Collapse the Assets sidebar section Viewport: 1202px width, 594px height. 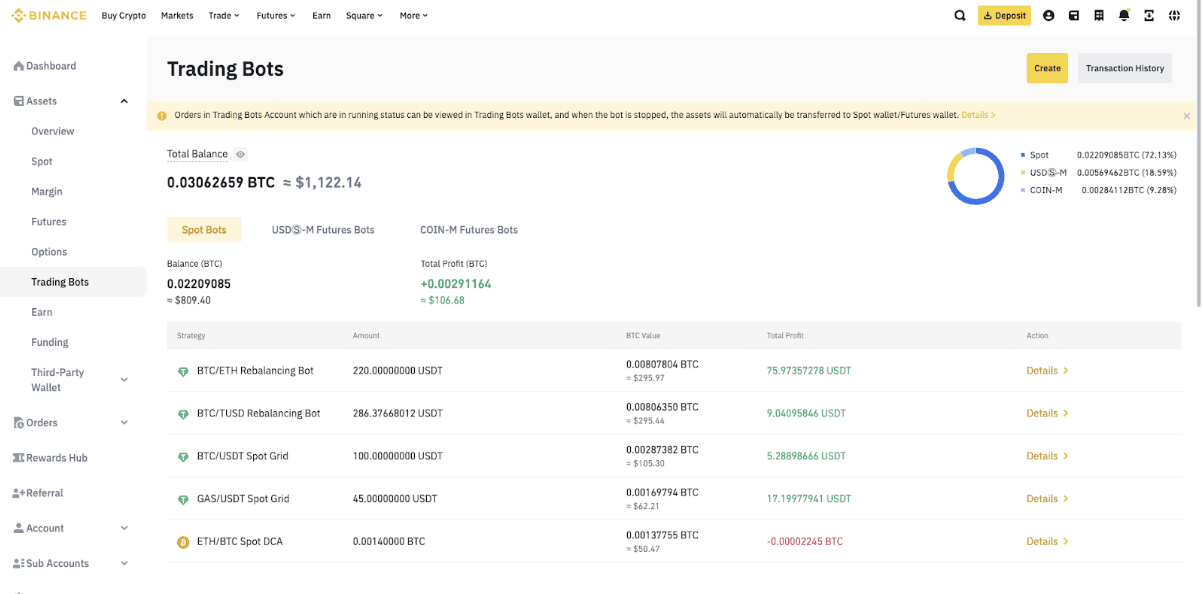pyautogui.click(x=124, y=101)
